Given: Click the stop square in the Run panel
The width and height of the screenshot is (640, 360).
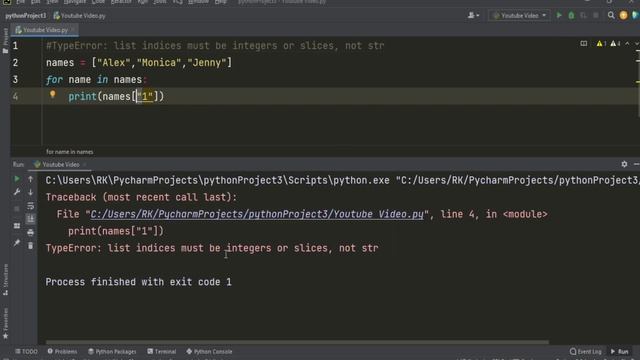Looking at the screenshot, I should point(17,209).
